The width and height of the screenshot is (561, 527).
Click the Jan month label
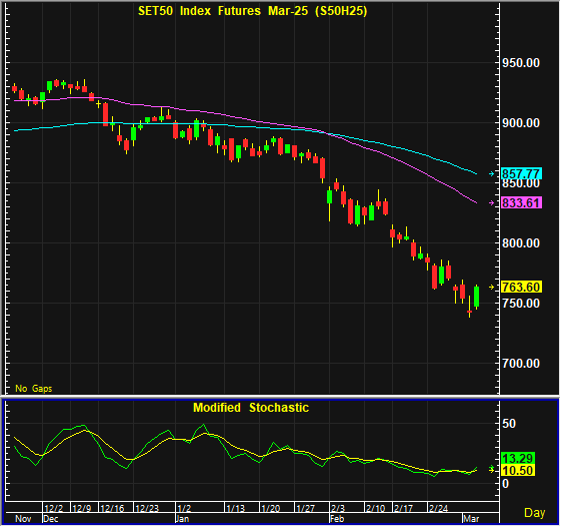(182, 519)
